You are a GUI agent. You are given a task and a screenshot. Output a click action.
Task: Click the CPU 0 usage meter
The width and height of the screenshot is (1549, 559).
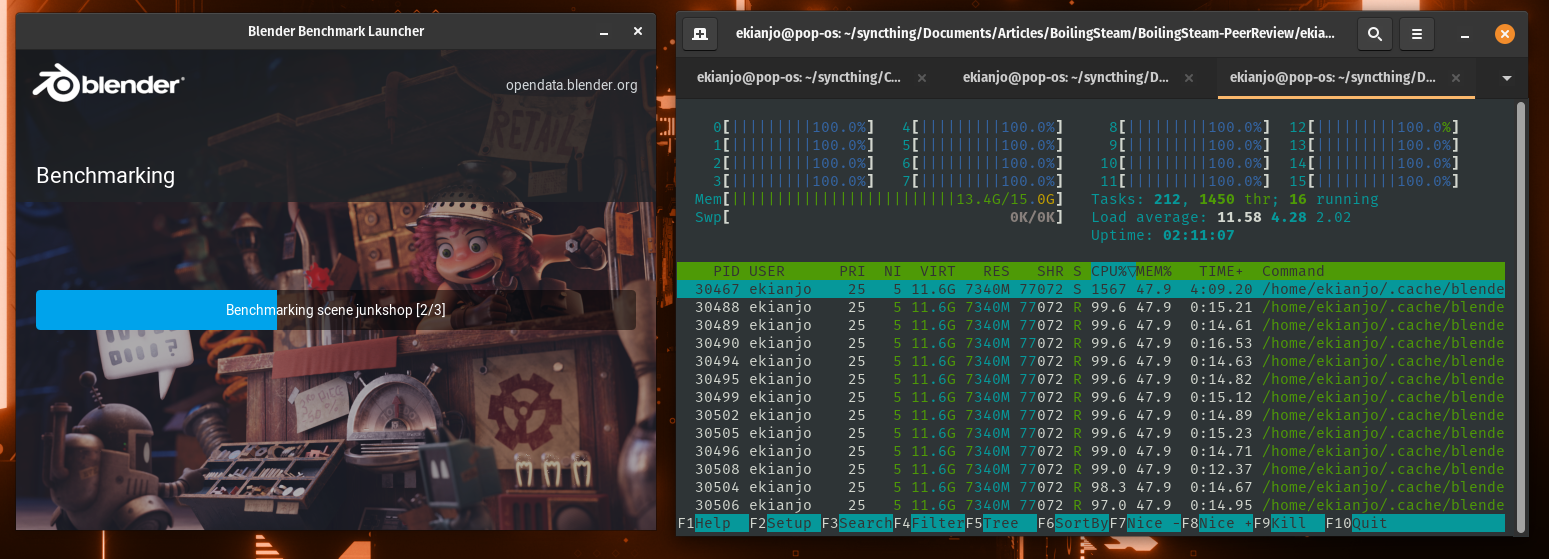(793, 127)
